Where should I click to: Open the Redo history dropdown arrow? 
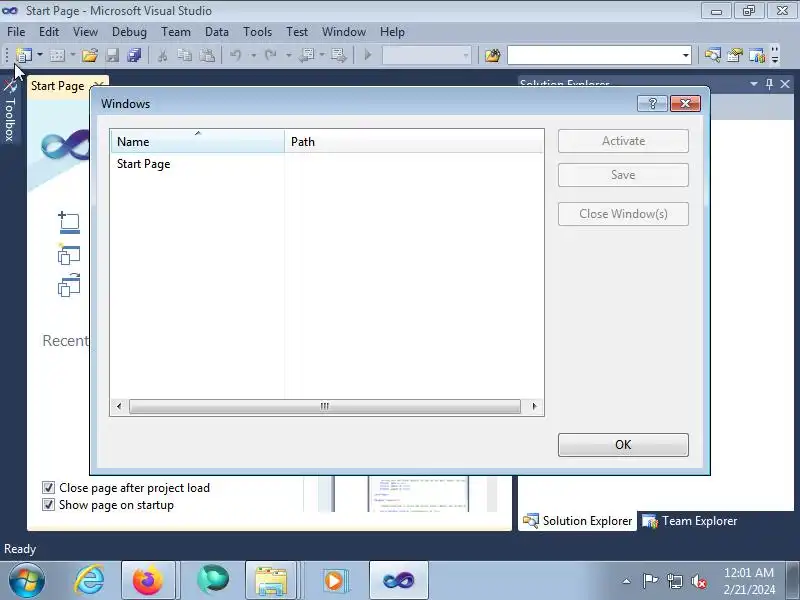[x=288, y=55]
